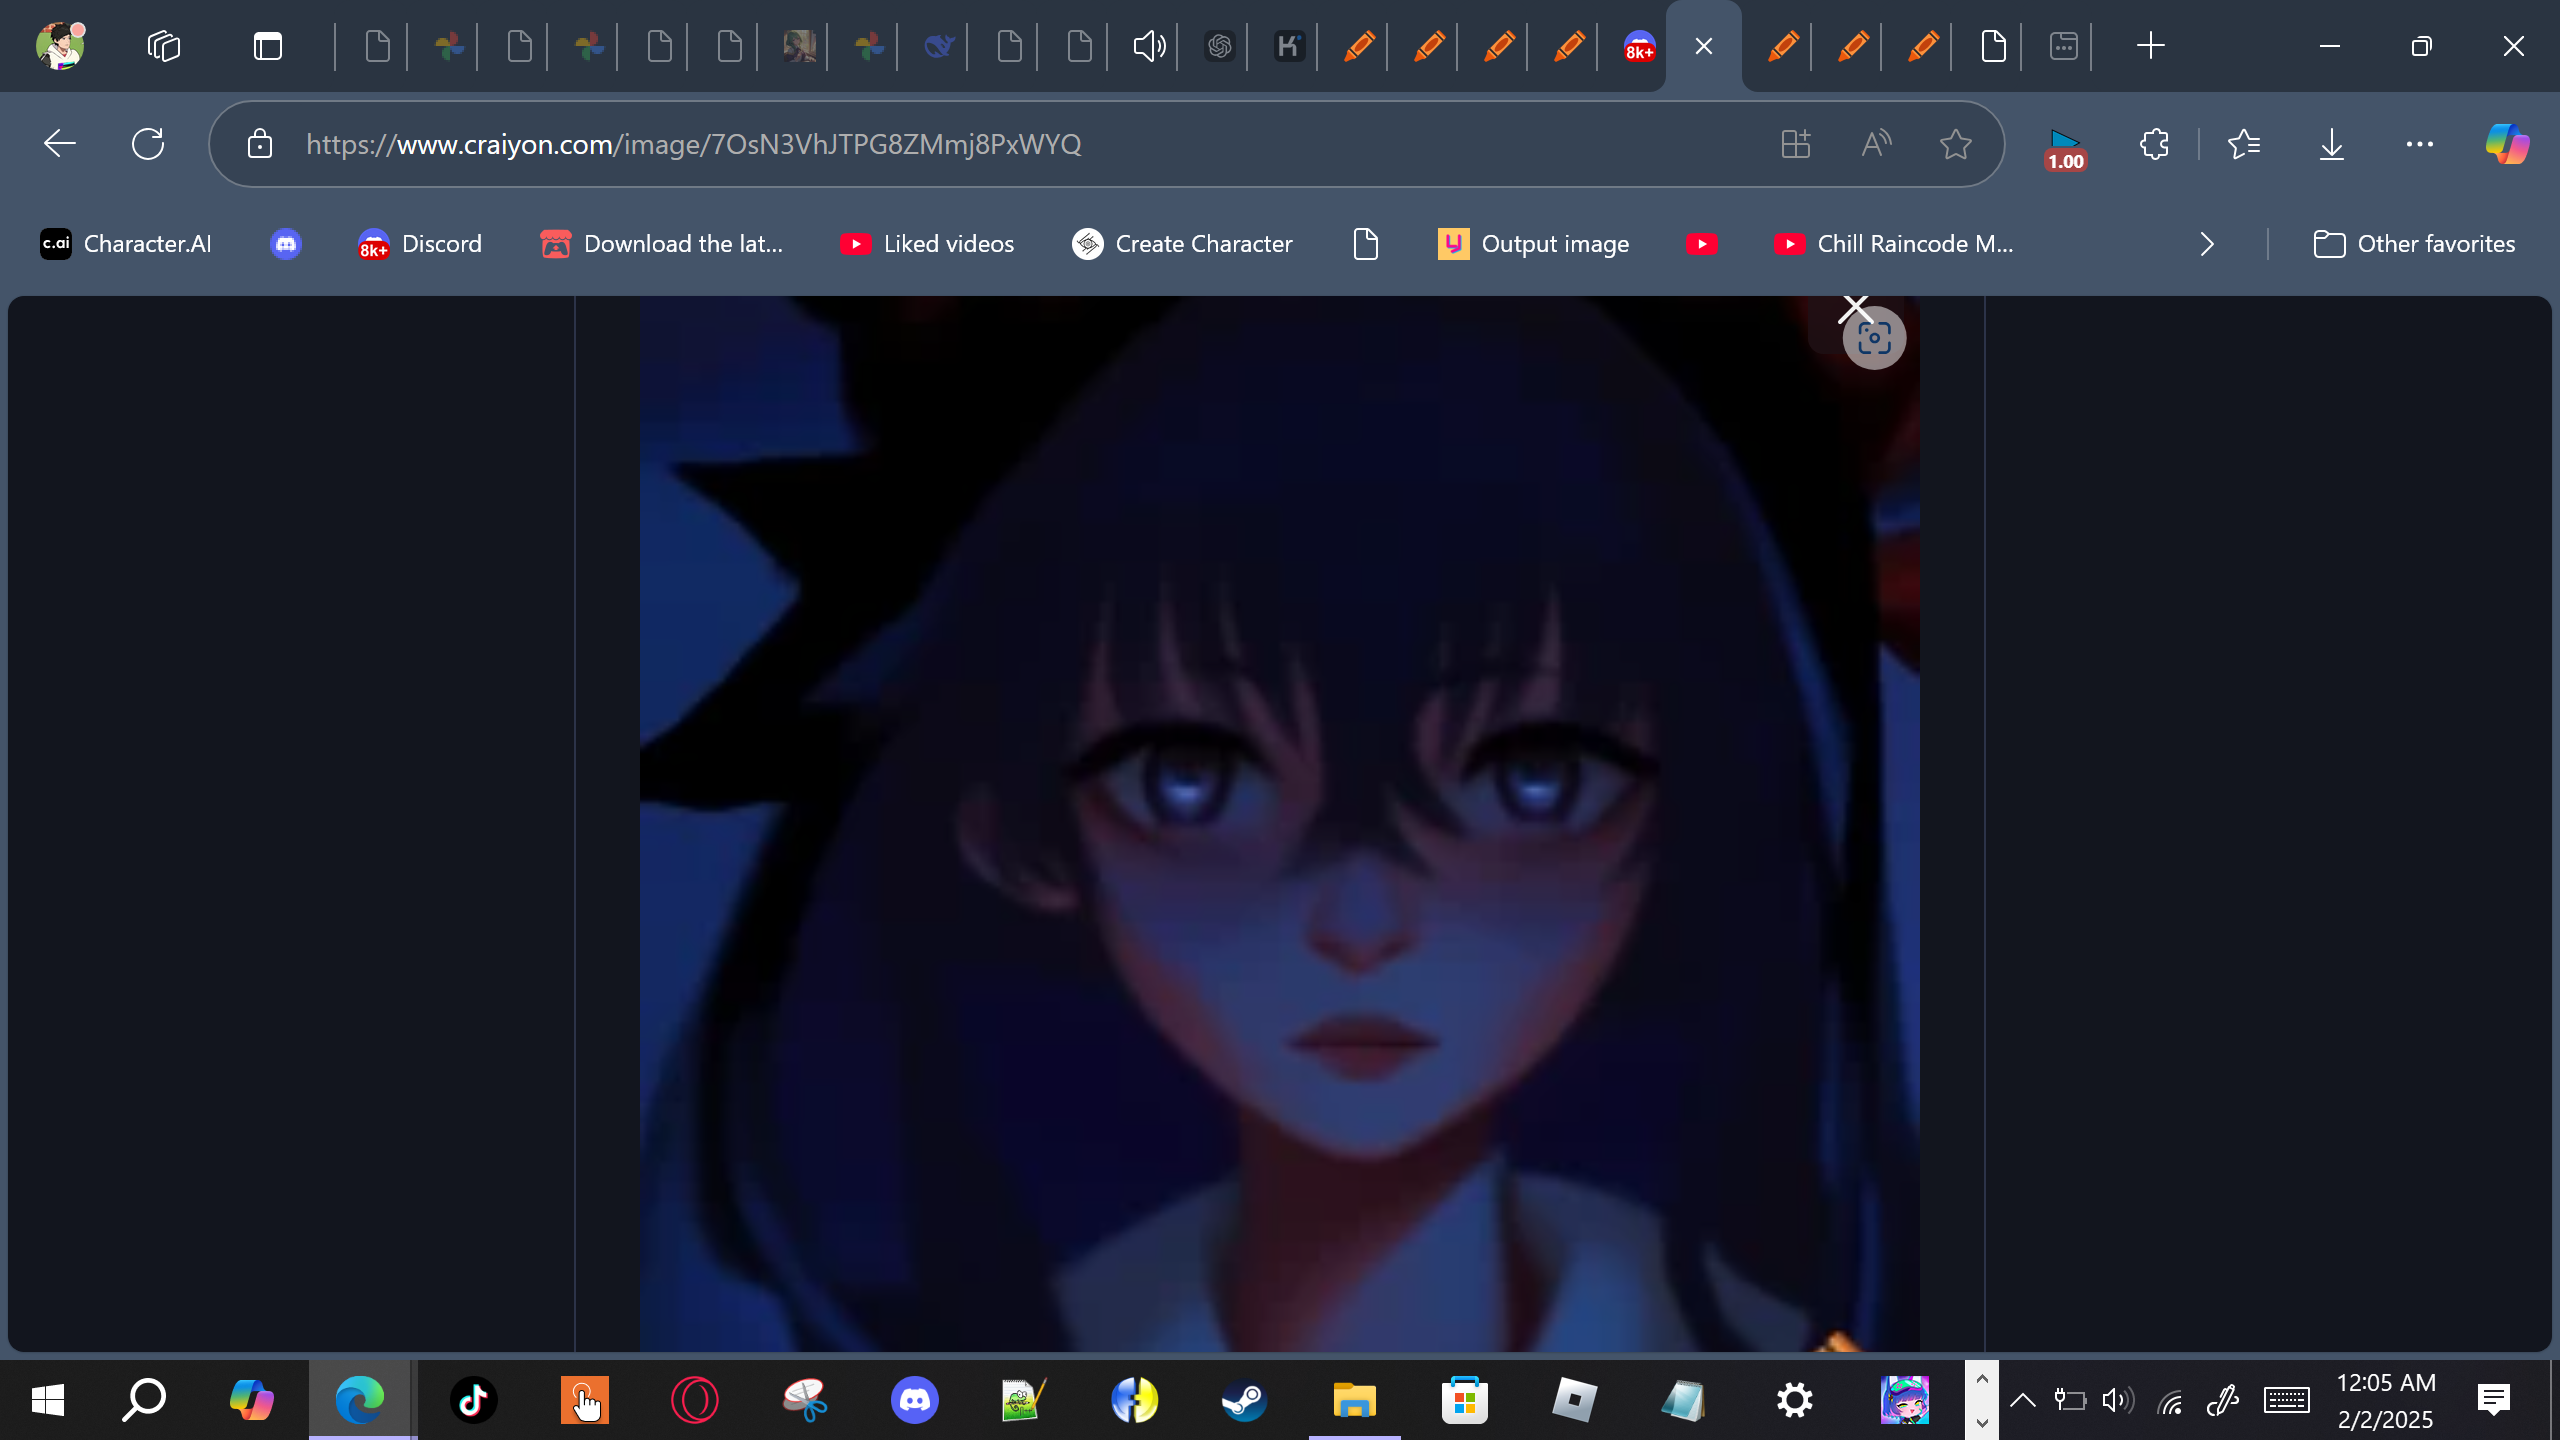Open Steam from the taskbar
The height and width of the screenshot is (1440, 2560).
click(x=1244, y=1400)
